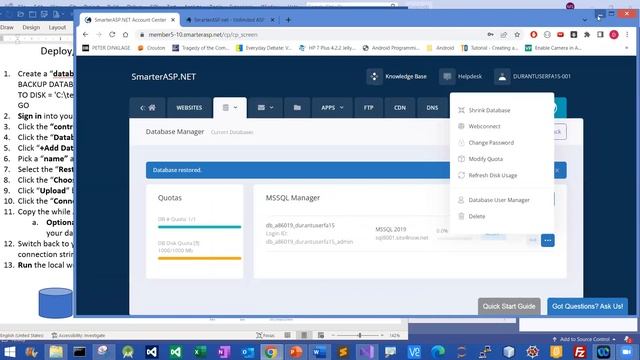Open the Knowledge Base link
Viewport: 640px width, 360px height.
click(x=397, y=76)
